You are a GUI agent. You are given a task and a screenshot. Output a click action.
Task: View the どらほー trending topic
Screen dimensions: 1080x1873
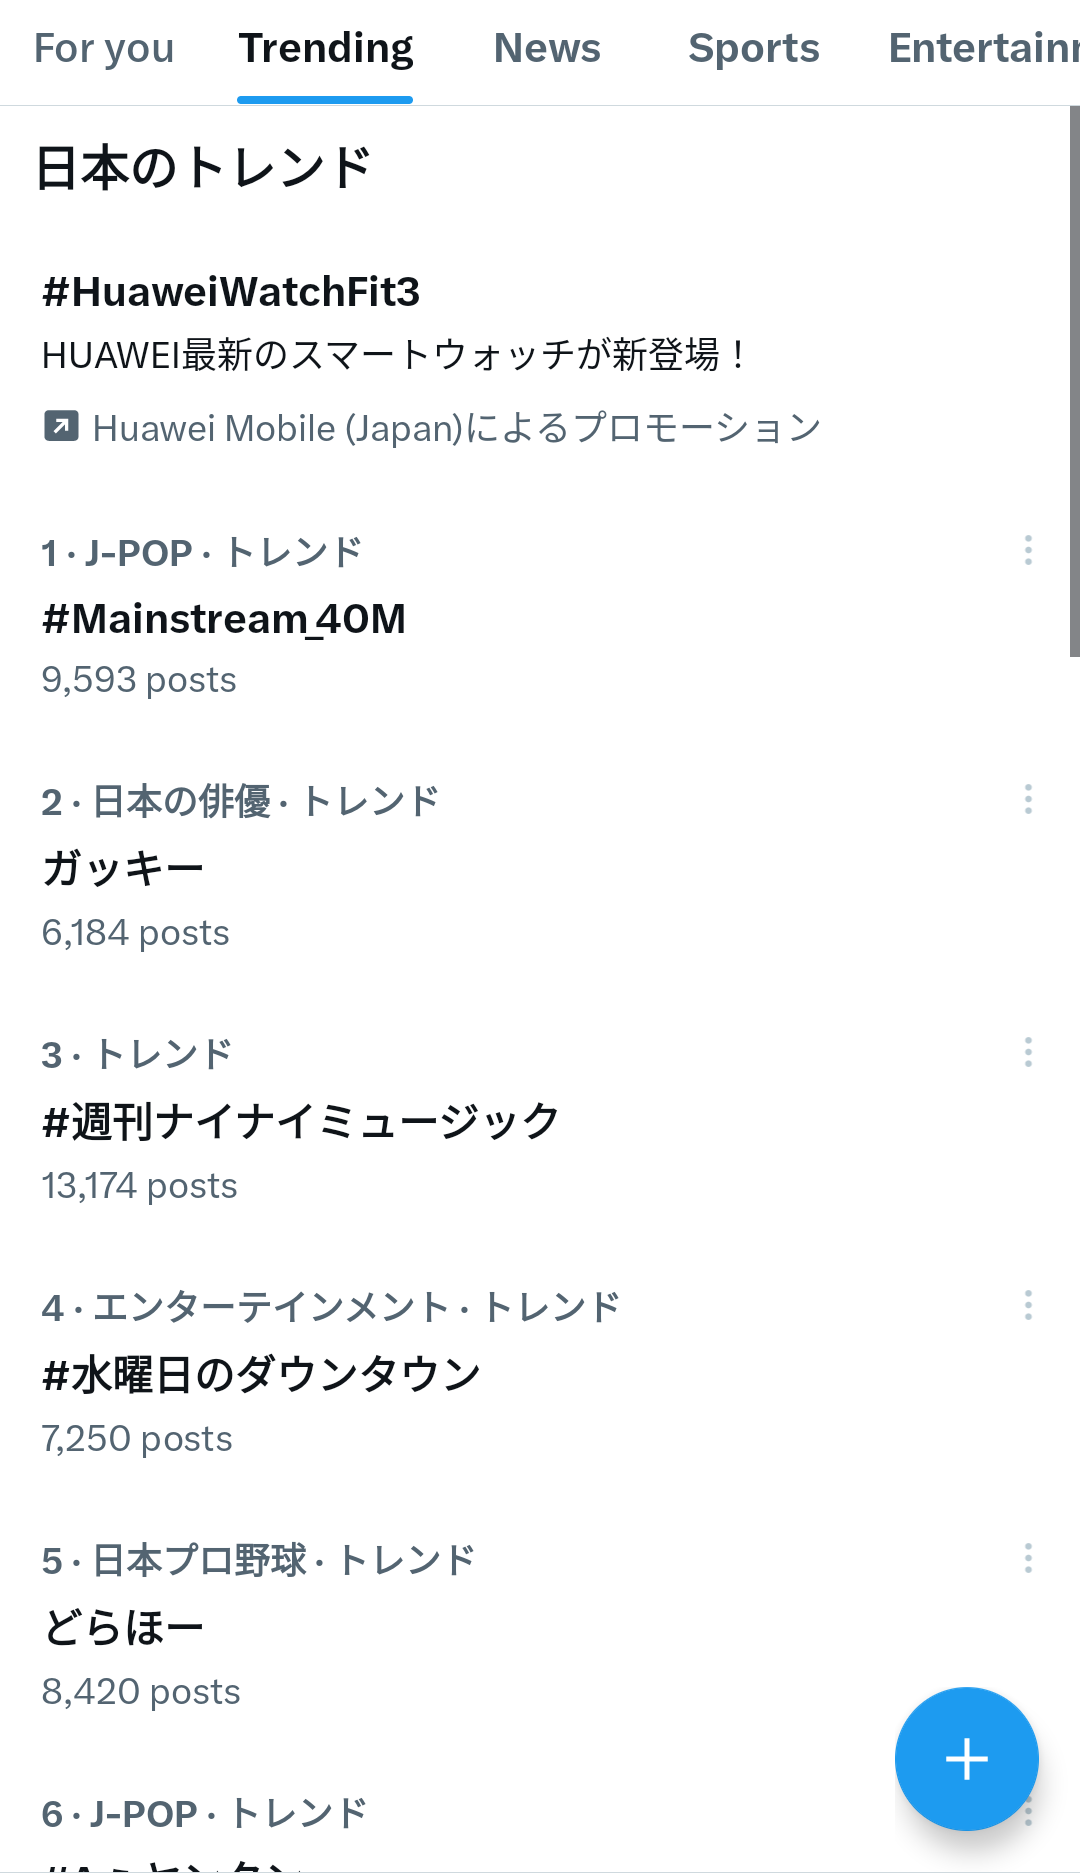click(x=123, y=1627)
